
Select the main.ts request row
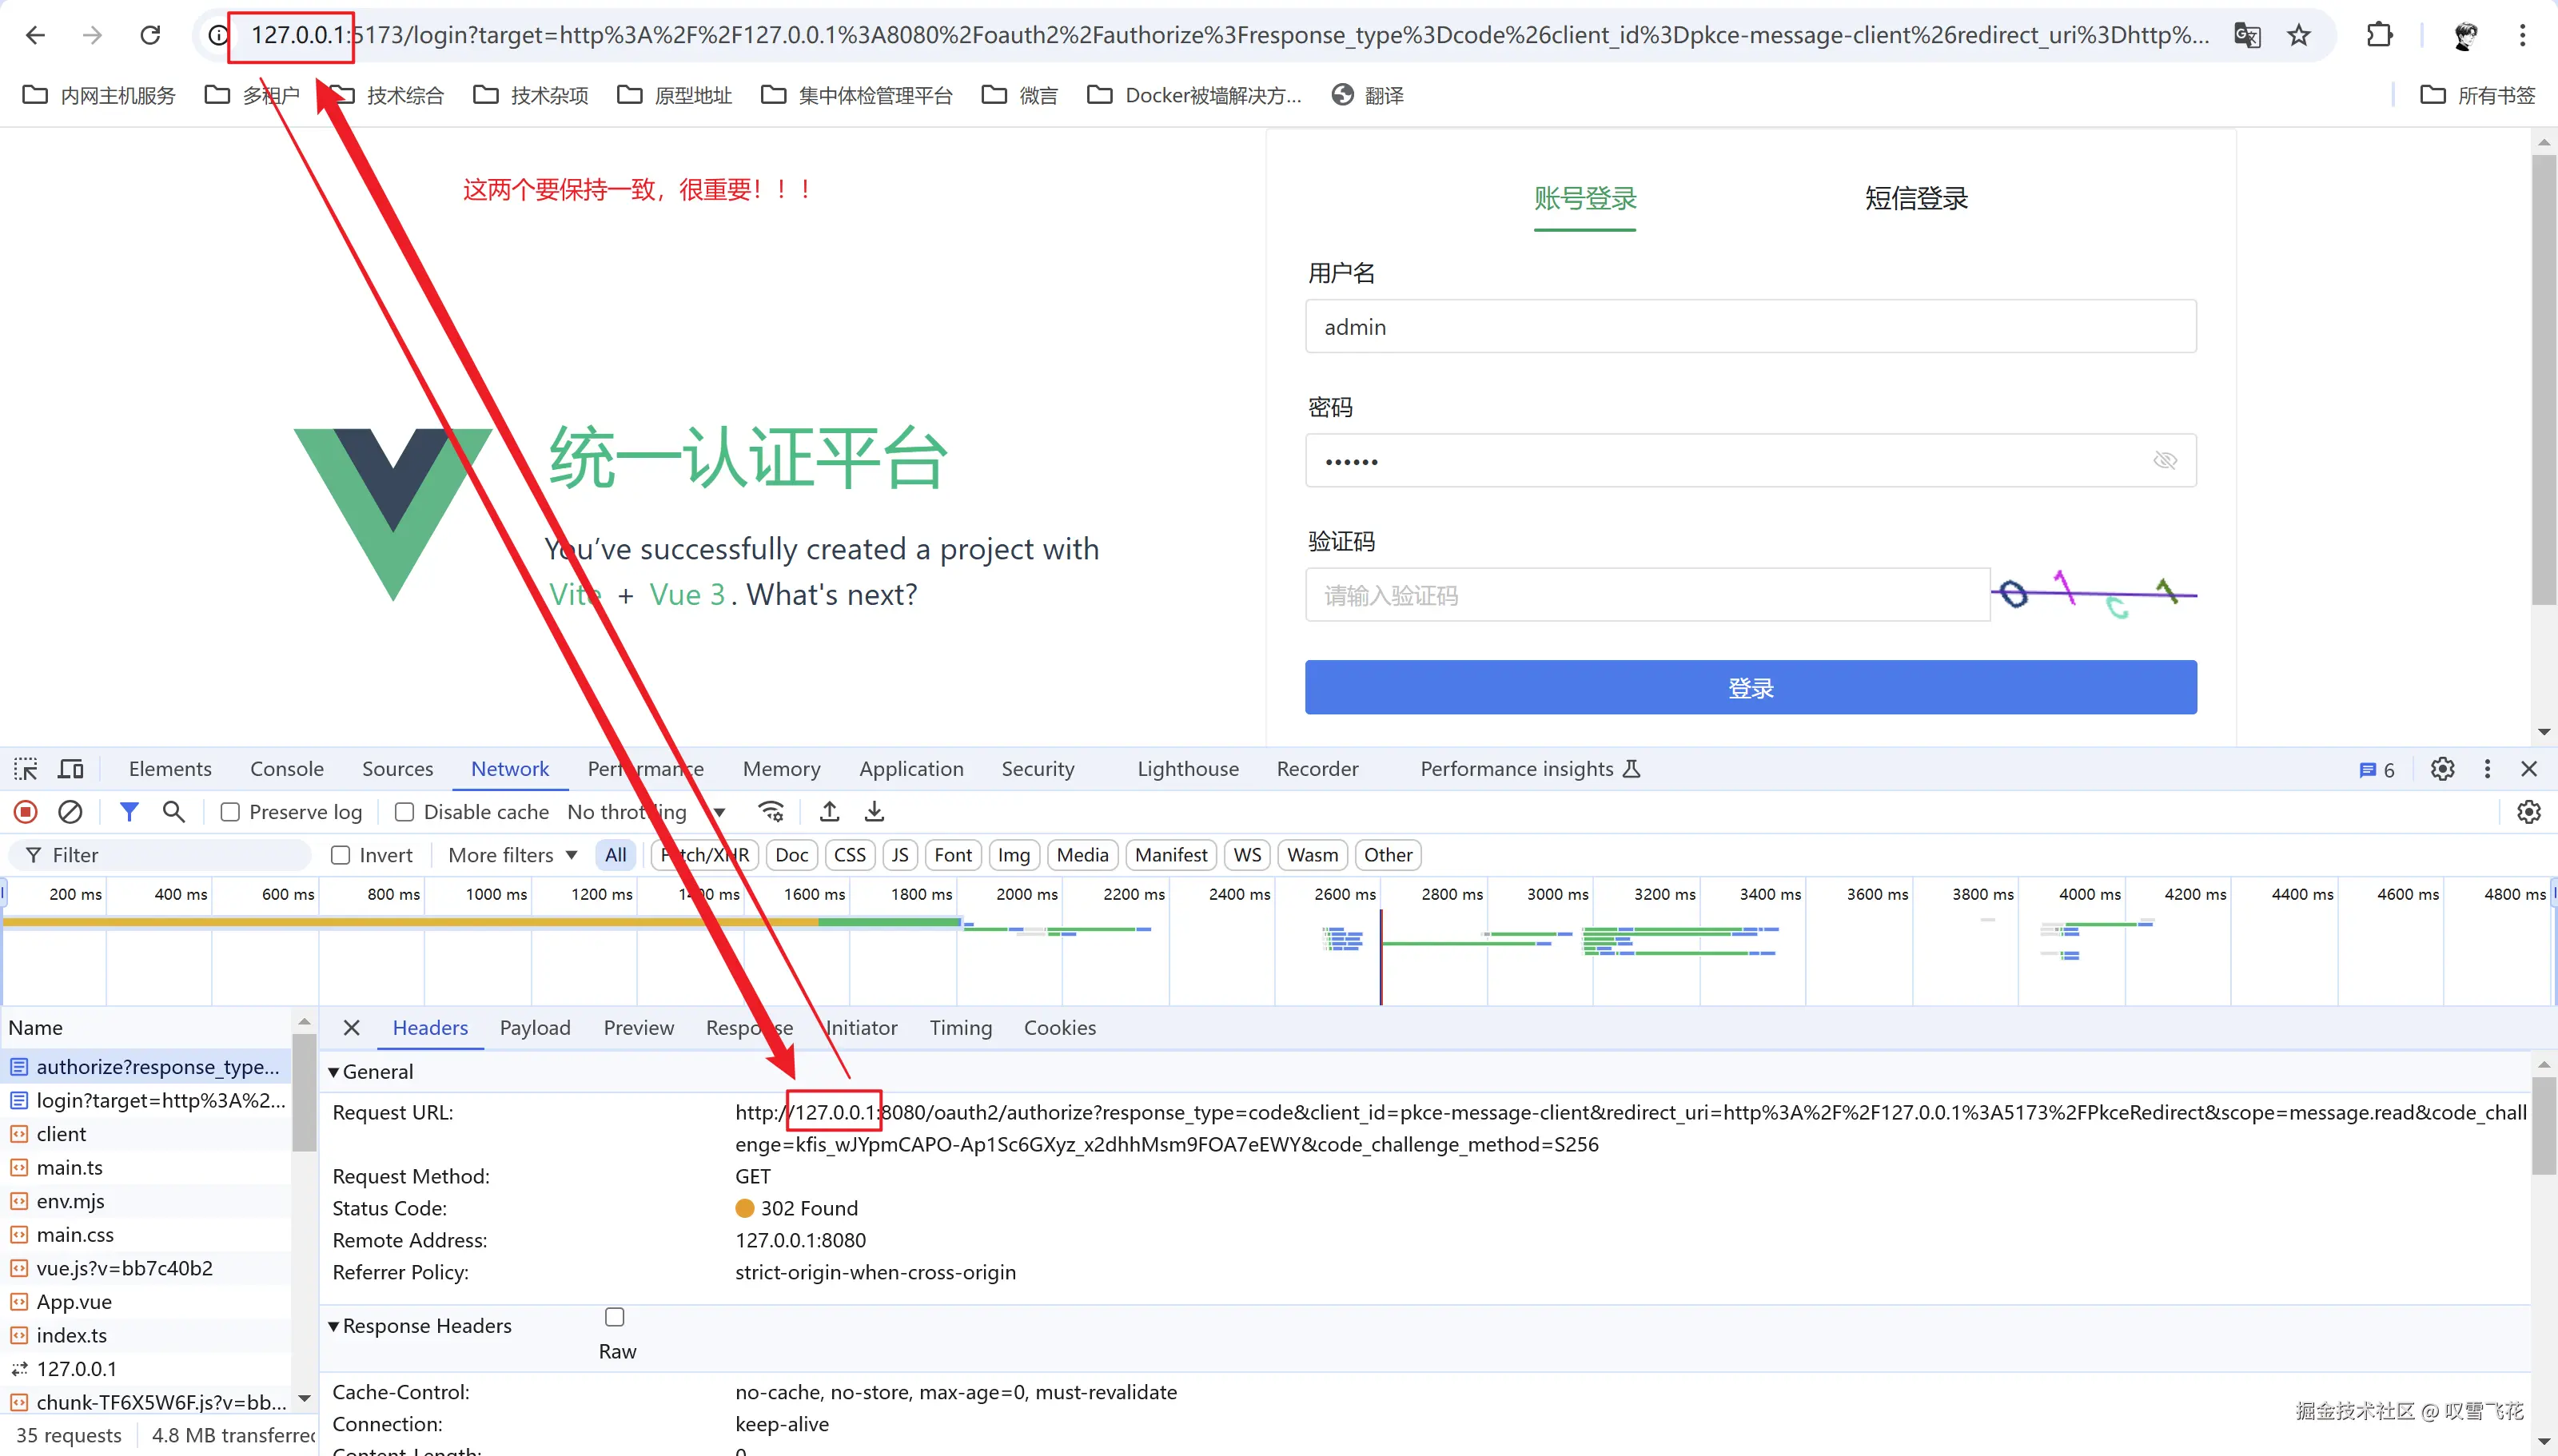[x=146, y=1168]
